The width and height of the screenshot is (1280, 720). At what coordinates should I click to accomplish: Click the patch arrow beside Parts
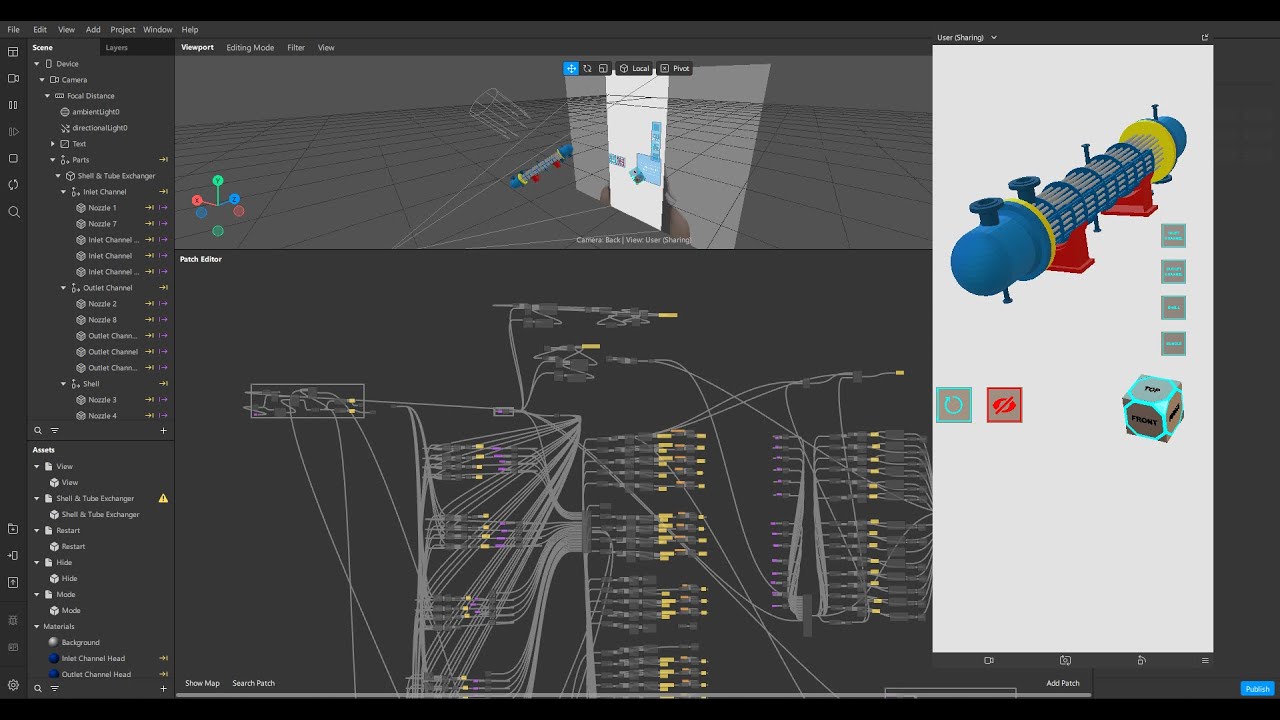[x=163, y=160]
